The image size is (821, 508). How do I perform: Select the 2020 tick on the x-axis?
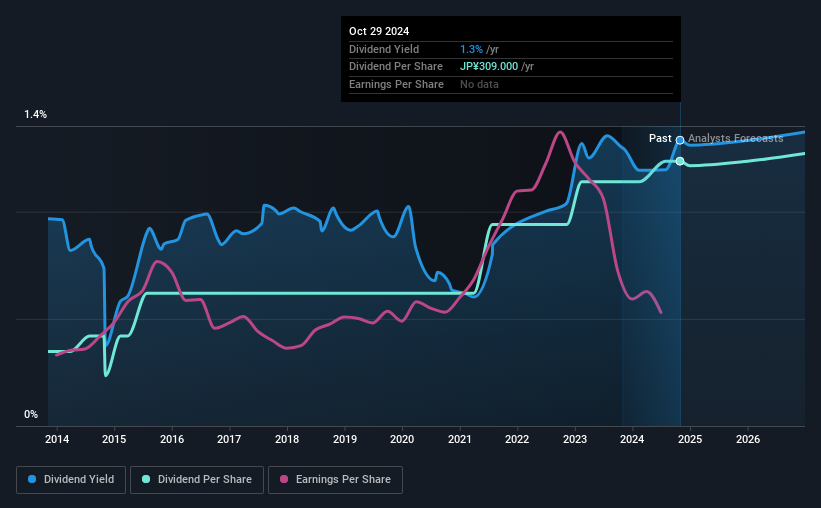pos(402,439)
